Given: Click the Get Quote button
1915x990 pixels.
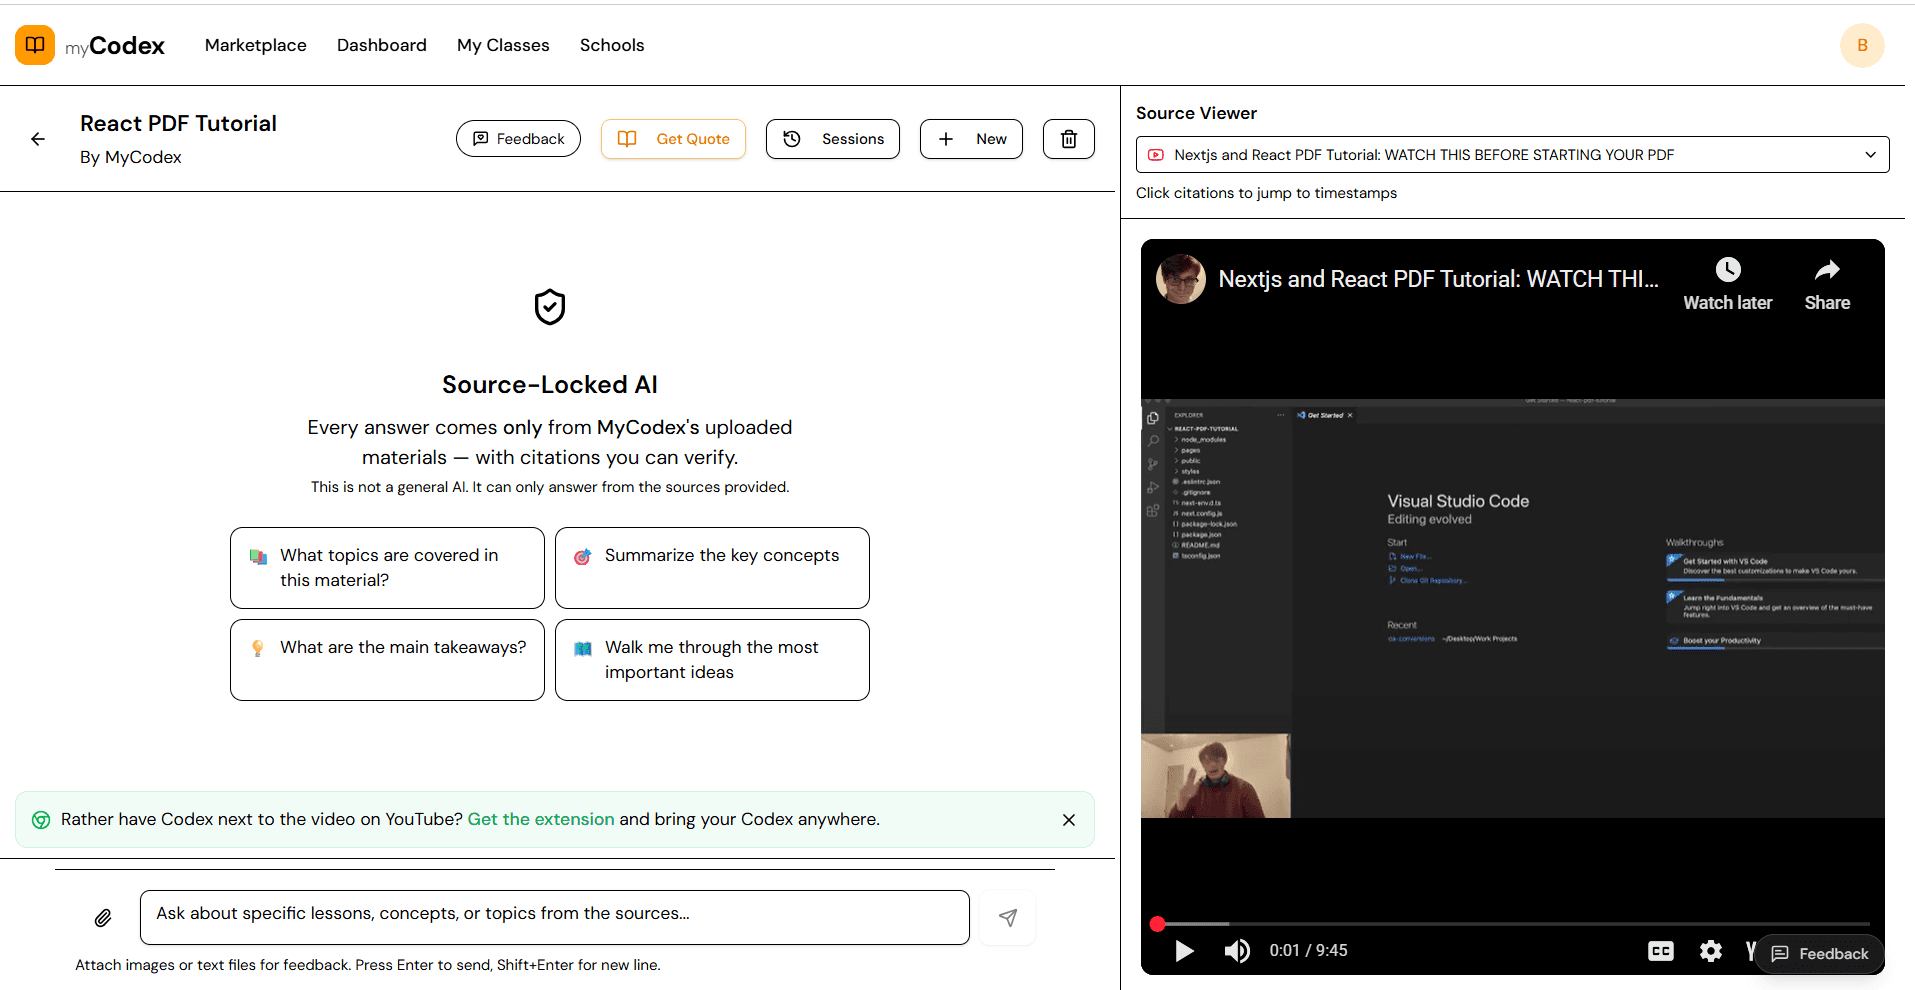Looking at the screenshot, I should (x=673, y=138).
